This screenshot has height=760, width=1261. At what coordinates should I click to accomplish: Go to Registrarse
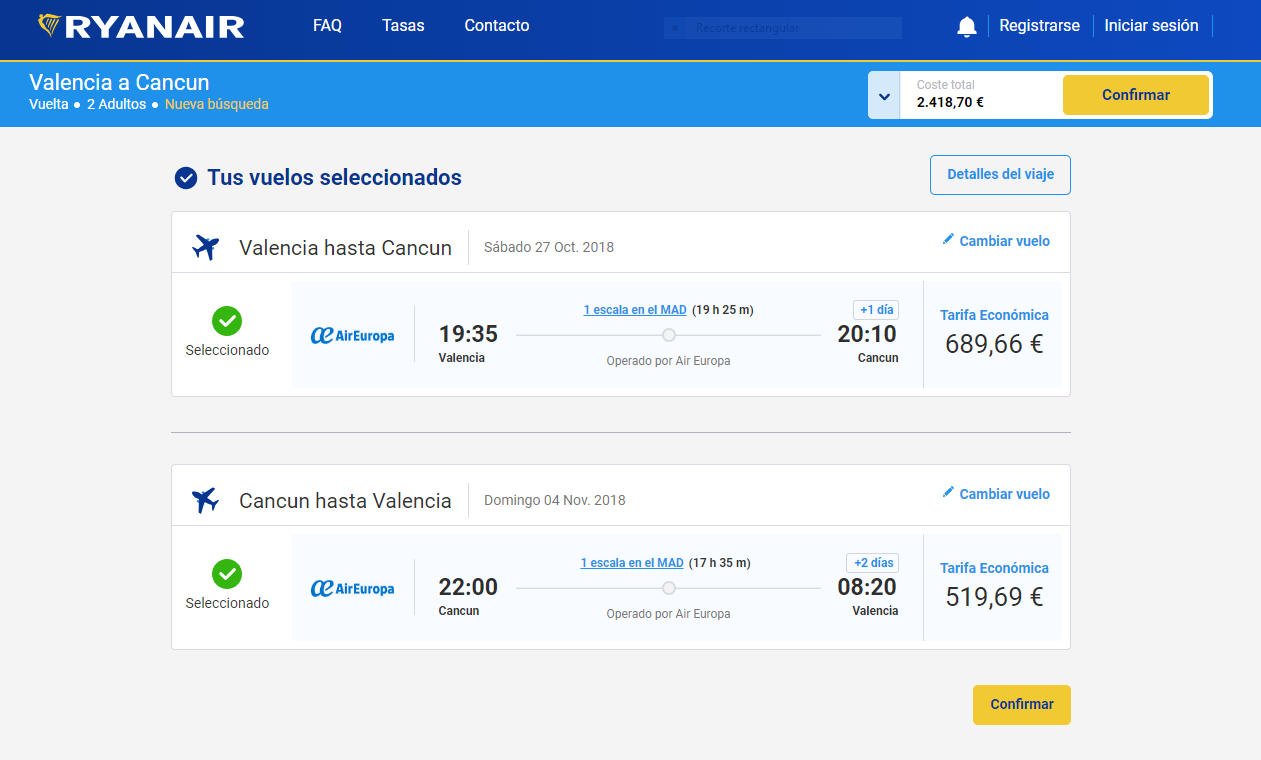1040,26
